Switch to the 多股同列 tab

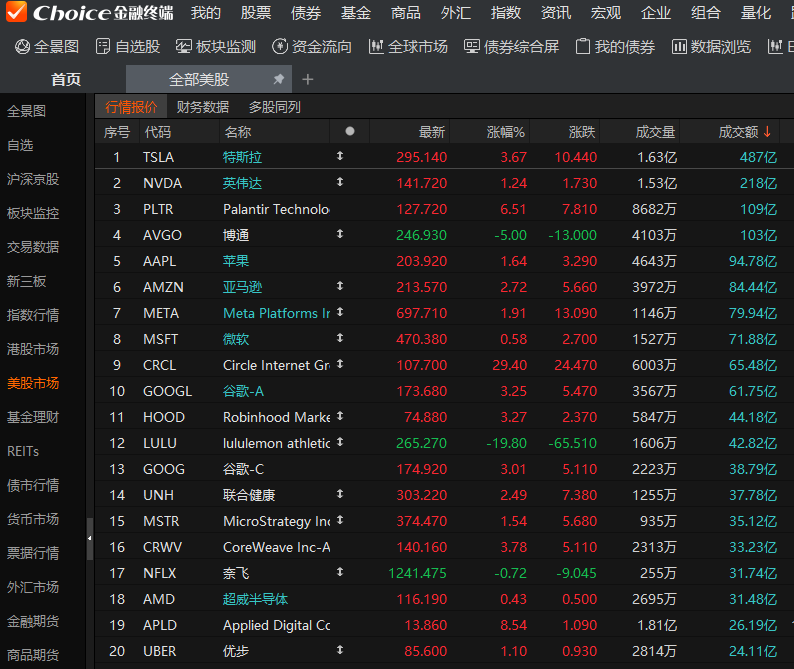click(x=274, y=107)
